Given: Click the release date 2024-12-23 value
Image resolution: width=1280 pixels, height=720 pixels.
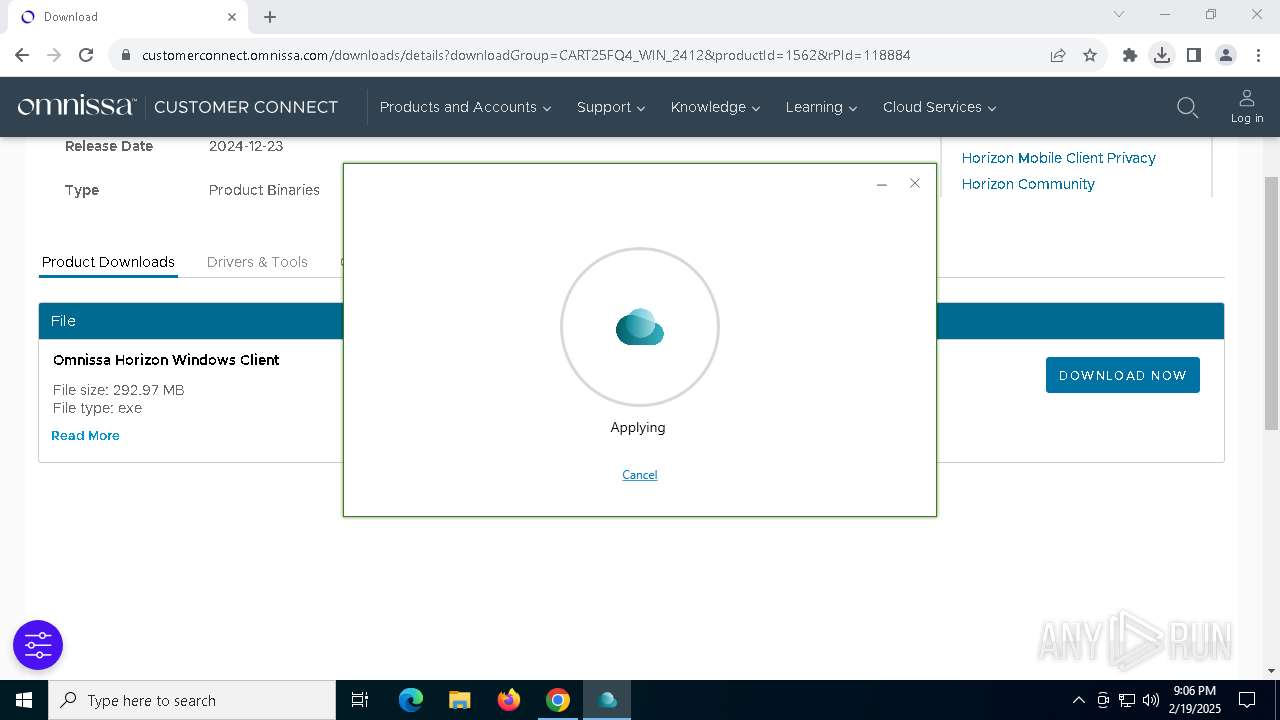Looking at the screenshot, I should pyautogui.click(x=246, y=146).
